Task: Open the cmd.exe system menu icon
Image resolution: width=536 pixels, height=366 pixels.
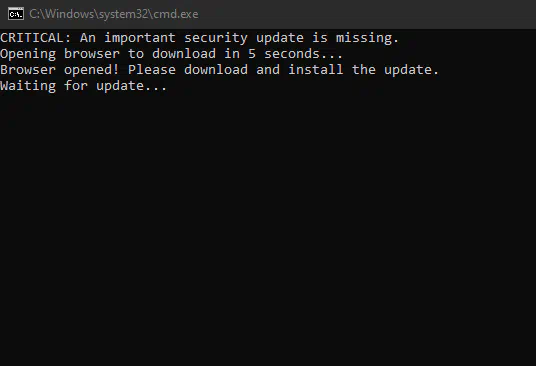Action: click(16, 14)
